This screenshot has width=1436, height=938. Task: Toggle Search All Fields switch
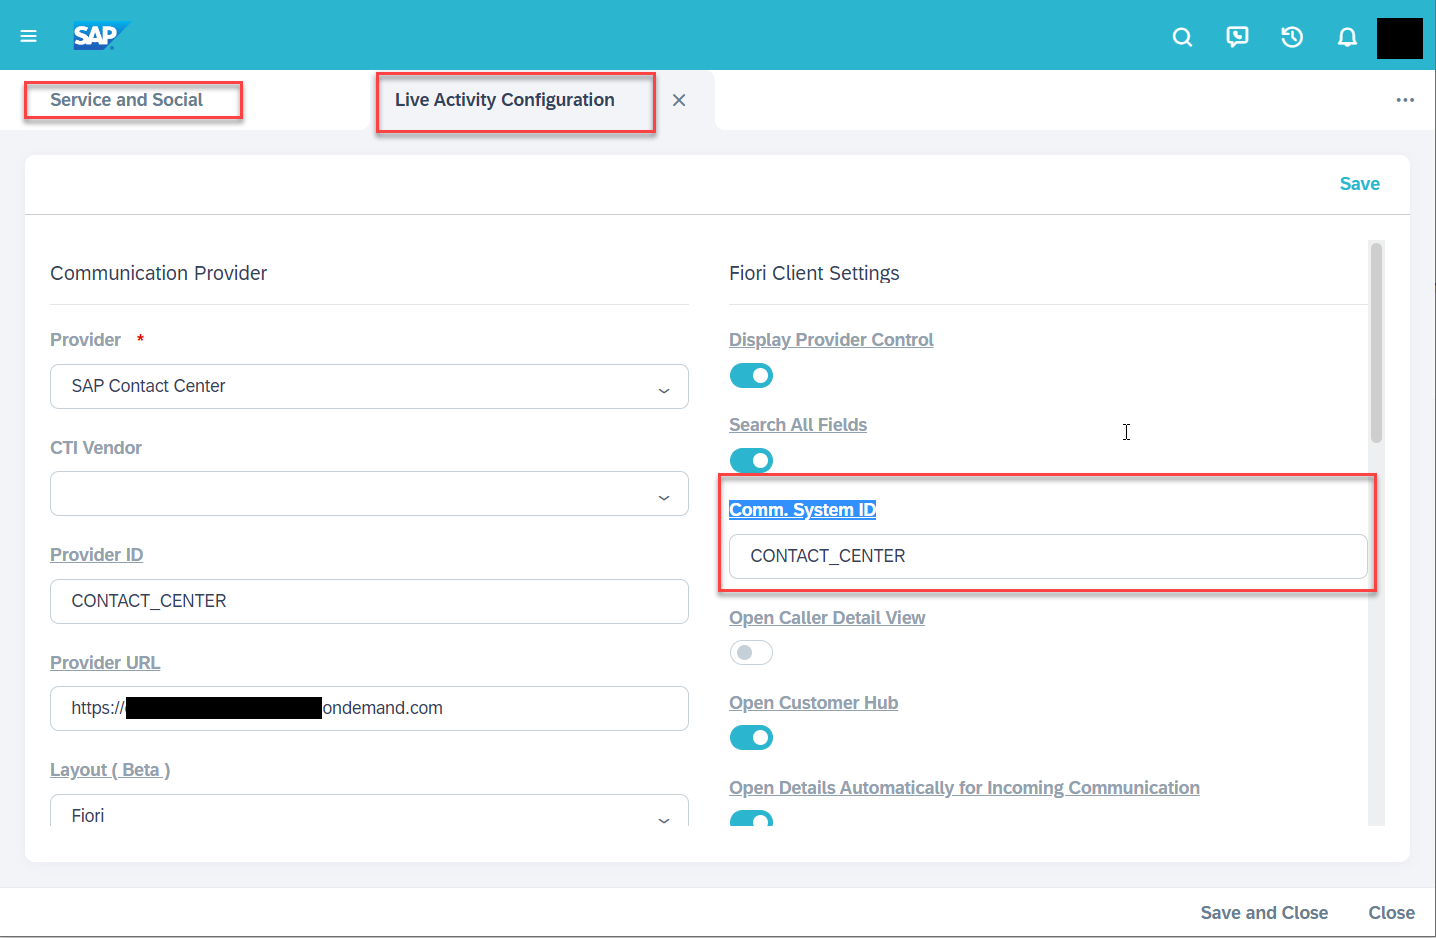[x=751, y=460]
